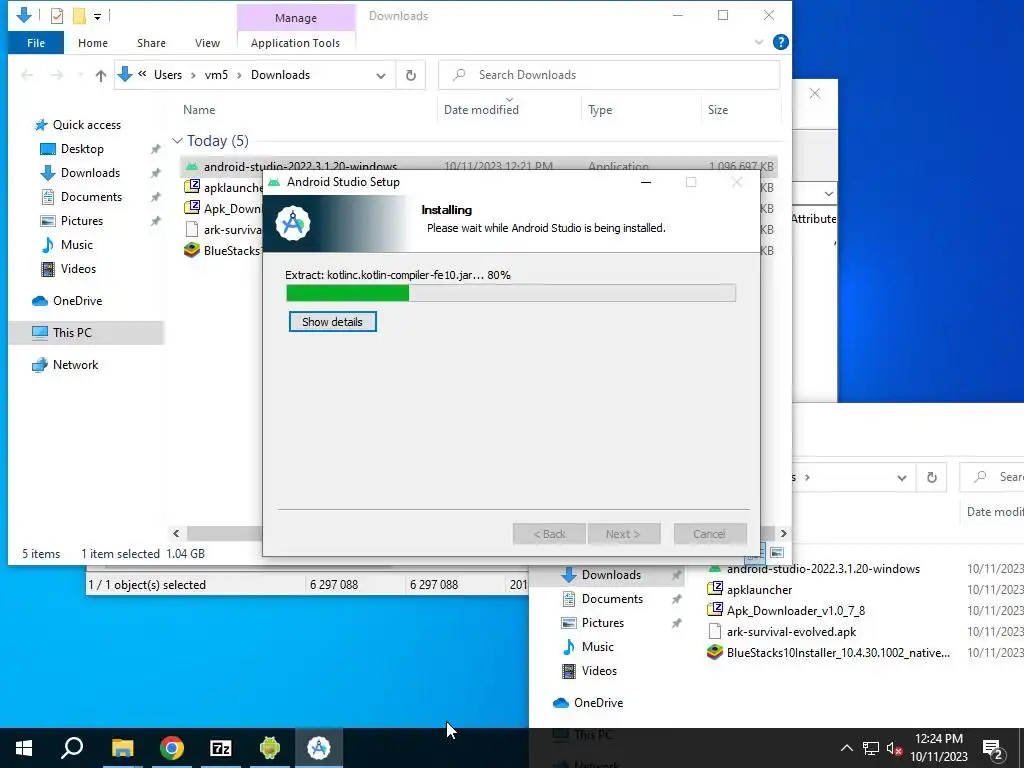Select BlueStacks10Installer in background Explorer
This screenshot has width=1024, height=768.
click(838, 652)
